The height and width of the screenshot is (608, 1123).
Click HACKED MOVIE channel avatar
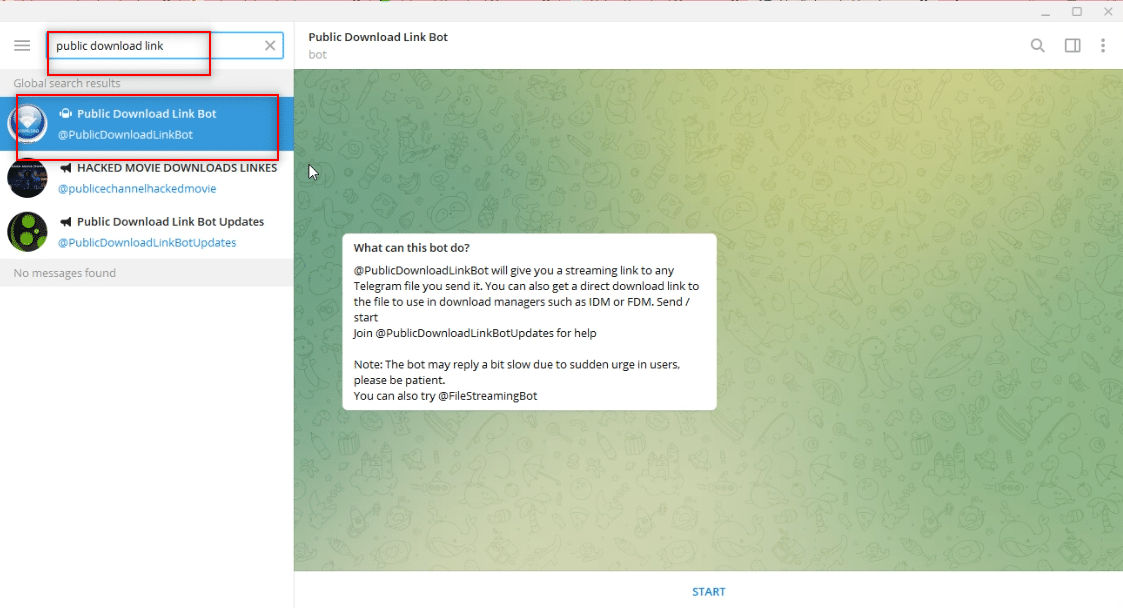(x=27, y=178)
